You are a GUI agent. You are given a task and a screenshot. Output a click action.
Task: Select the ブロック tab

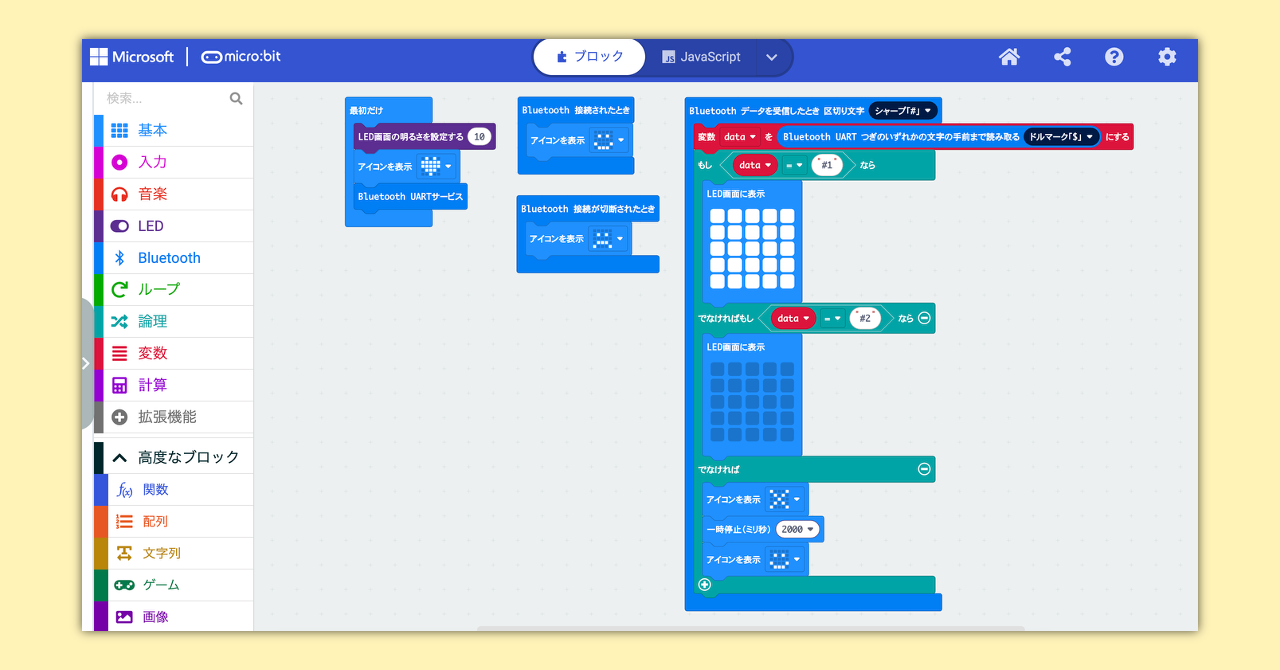tap(589, 57)
